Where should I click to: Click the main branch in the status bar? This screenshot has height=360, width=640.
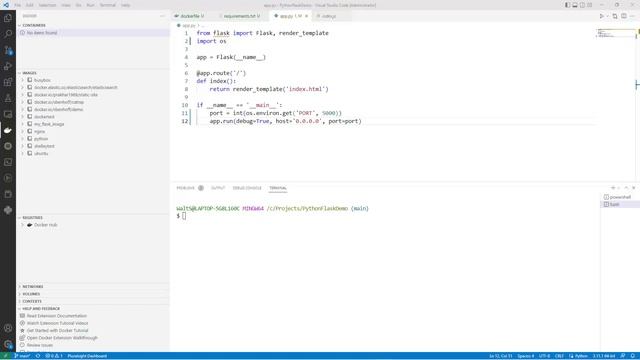tap(22, 356)
